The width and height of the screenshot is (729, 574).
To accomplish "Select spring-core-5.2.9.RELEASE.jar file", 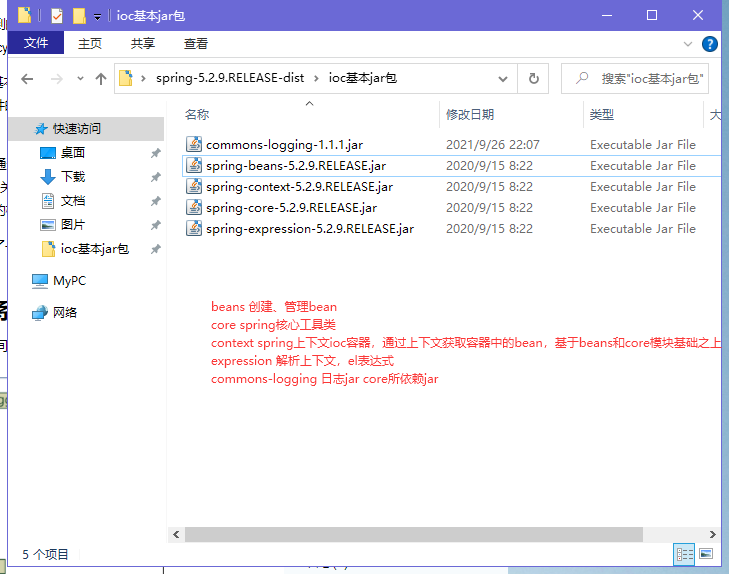I will tap(292, 207).
